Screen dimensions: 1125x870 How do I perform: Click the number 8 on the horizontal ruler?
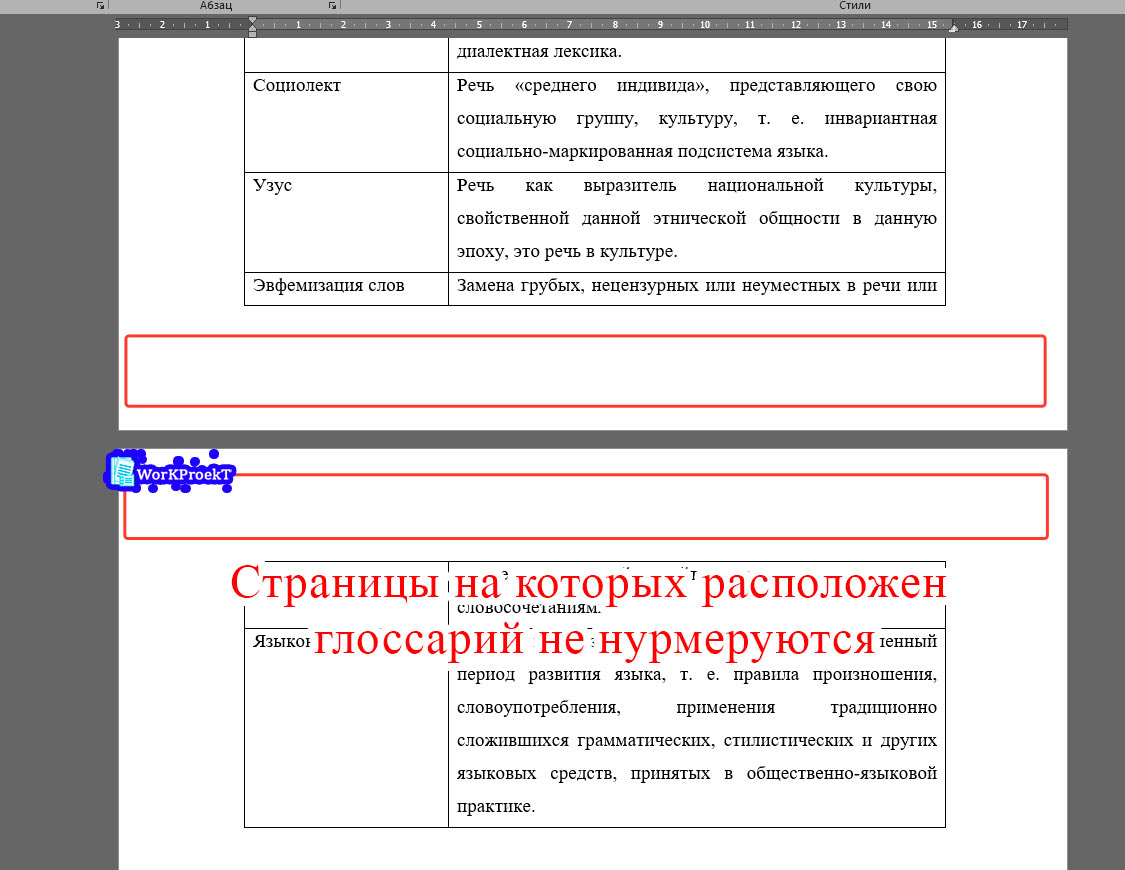tap(613, 23)
